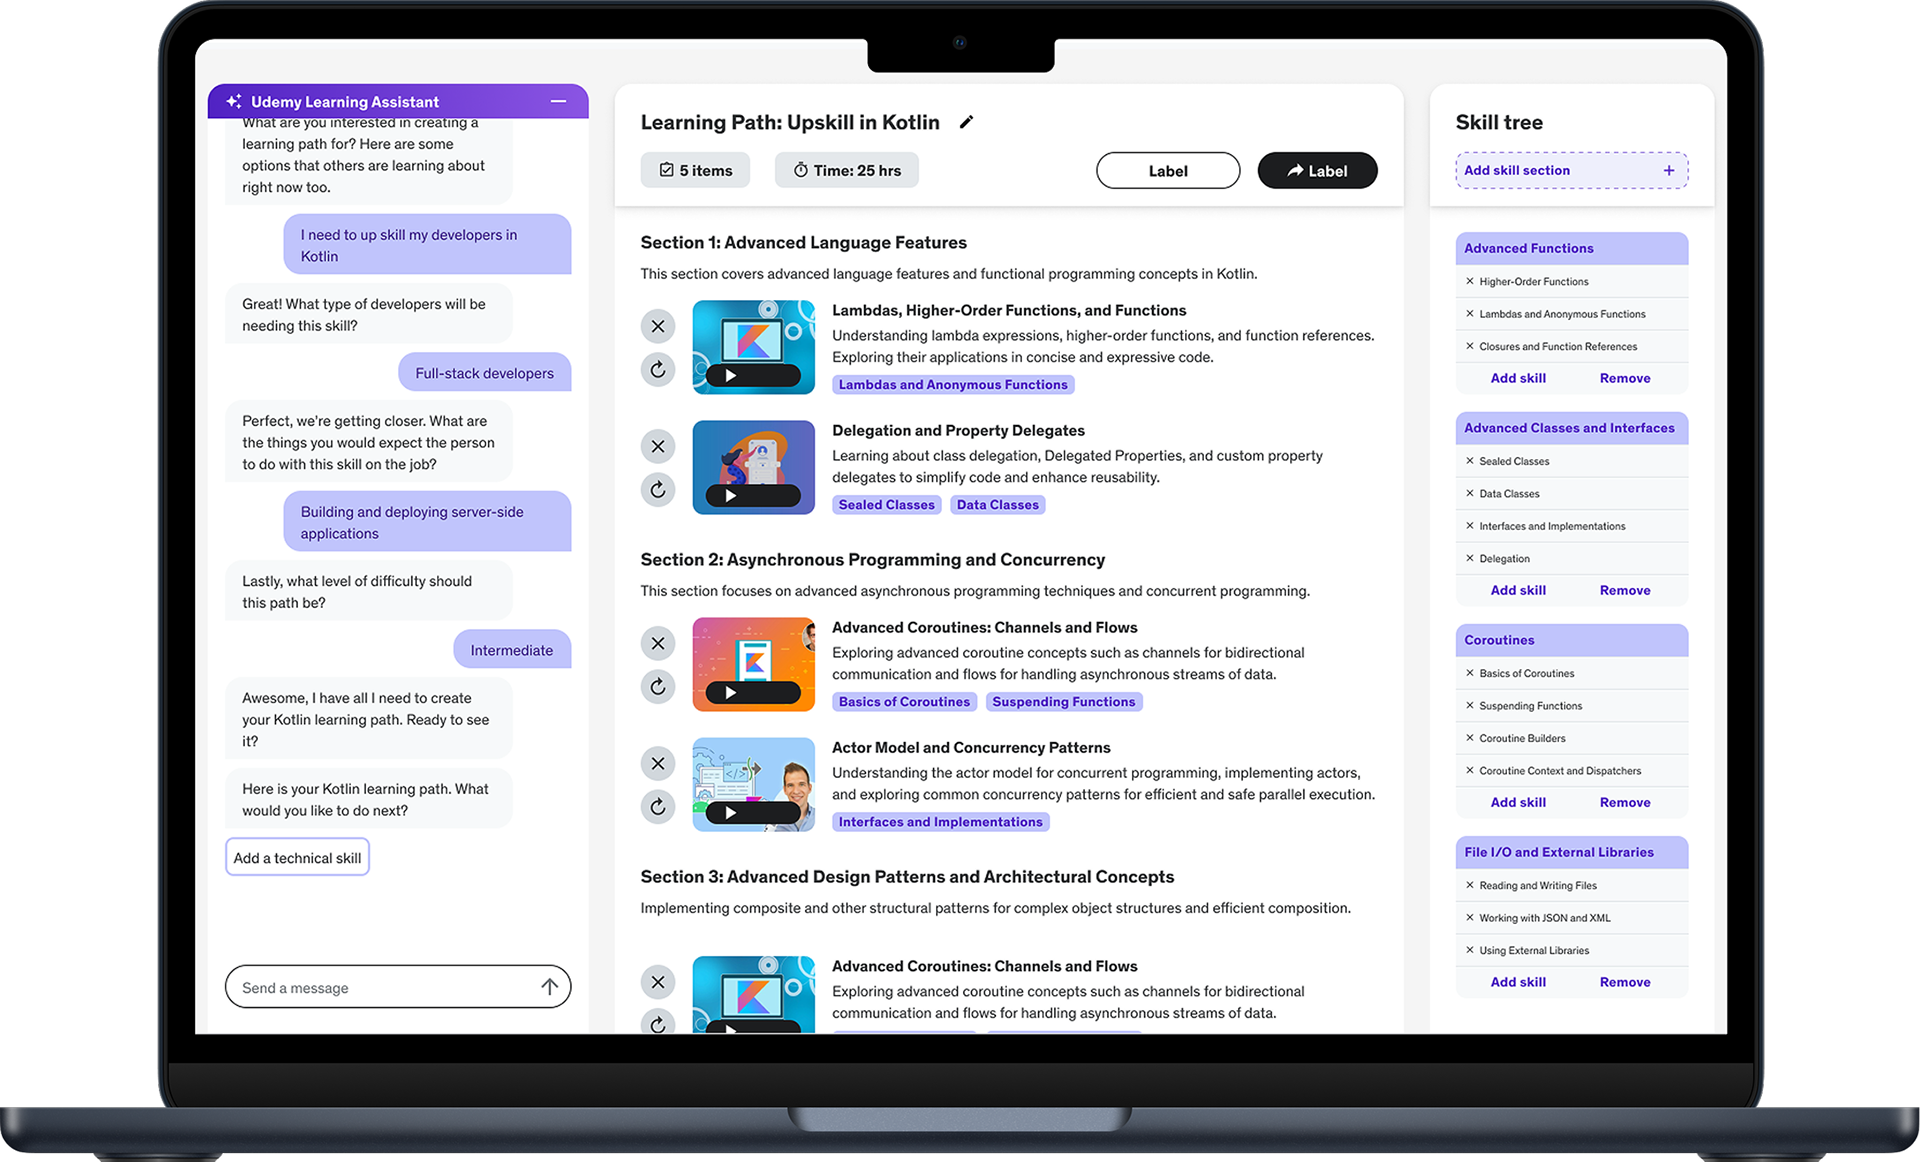Click the Intermediate chat reply bubble
1920x1162 pixels.
click(512, 650)
